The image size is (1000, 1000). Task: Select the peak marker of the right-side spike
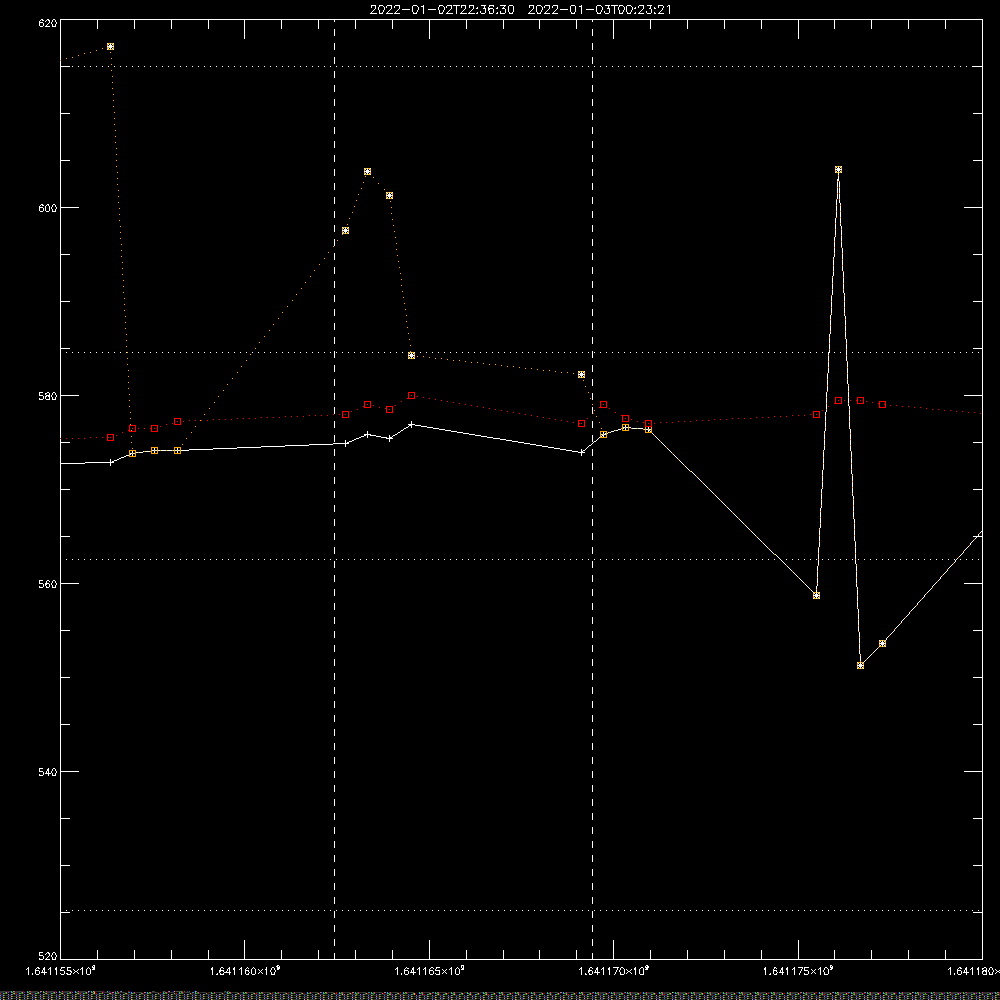[x=838, y=170]
